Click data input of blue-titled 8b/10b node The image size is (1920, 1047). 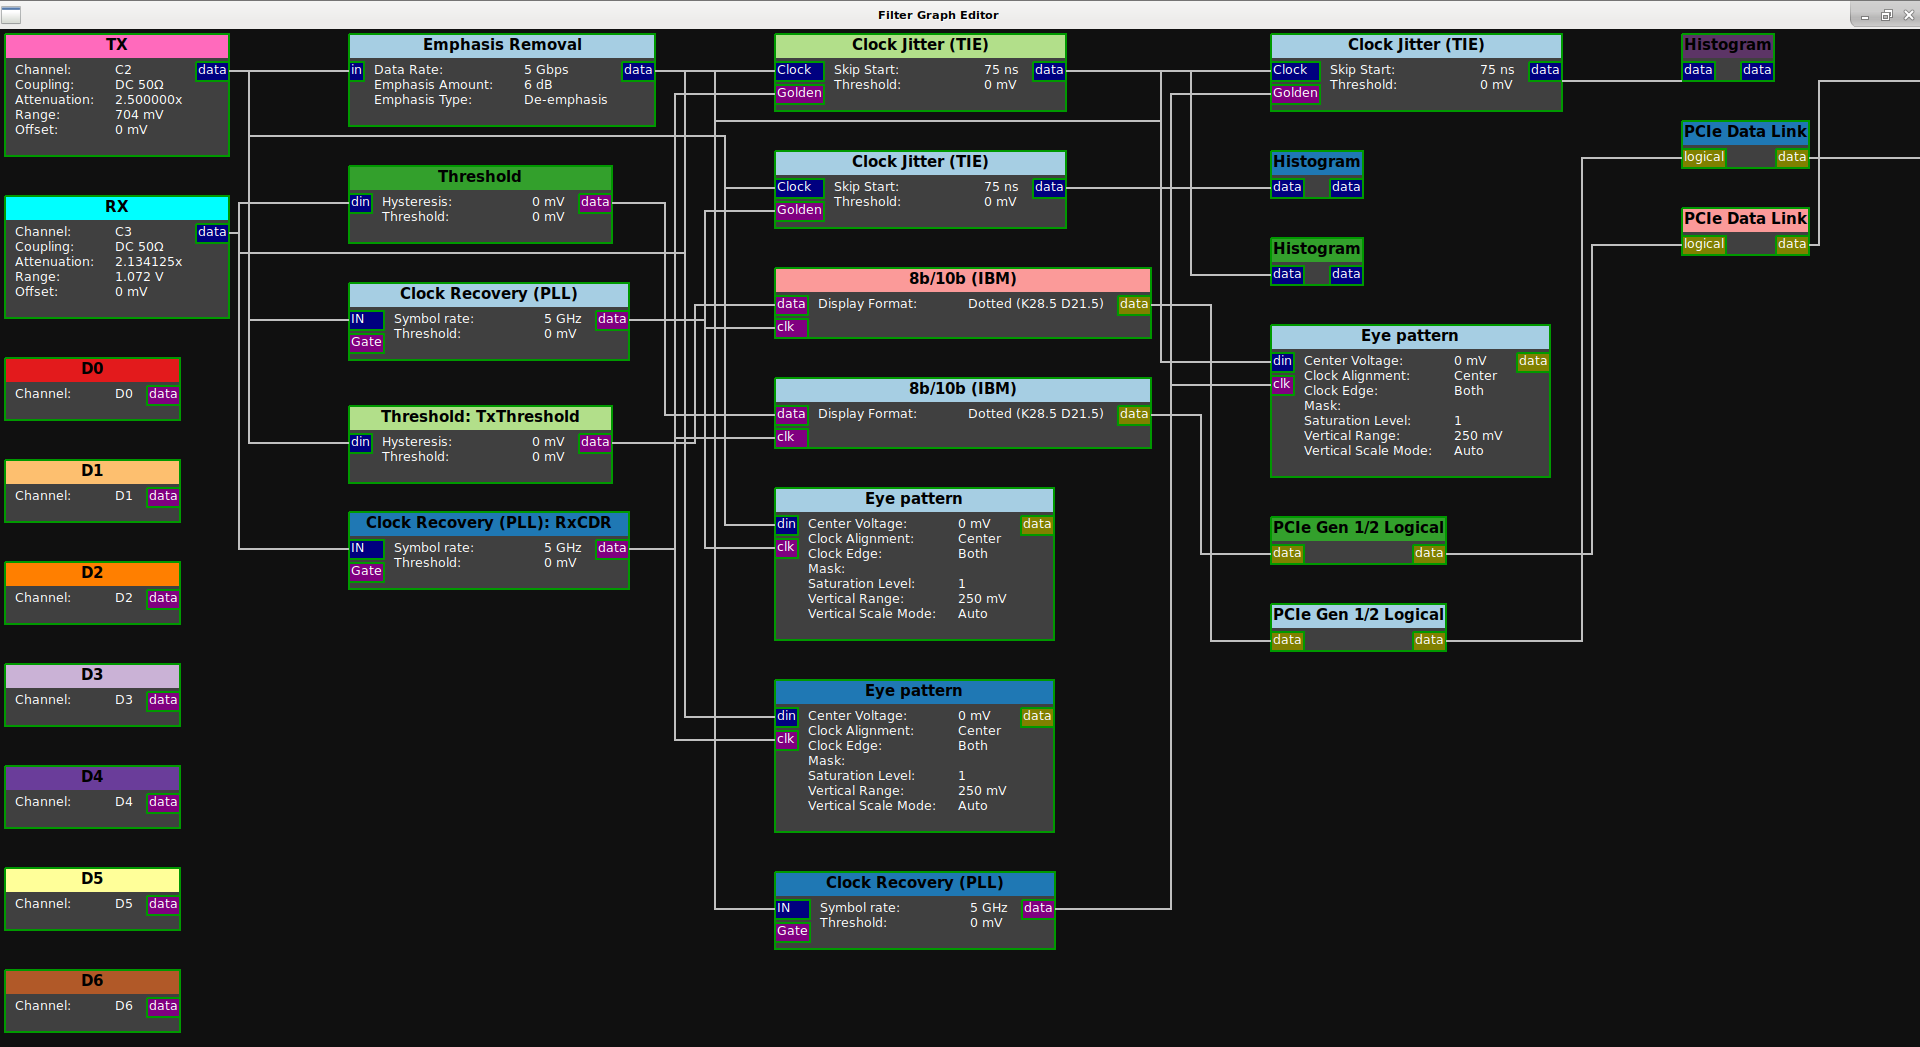point(791,415)
